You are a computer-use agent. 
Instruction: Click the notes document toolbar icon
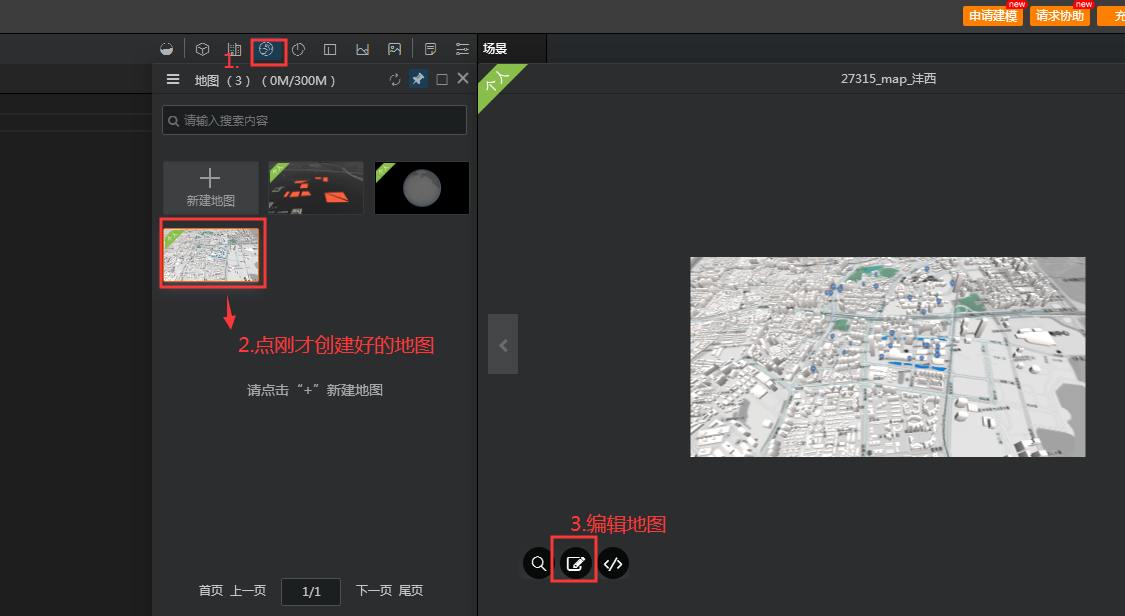[430, 48]
